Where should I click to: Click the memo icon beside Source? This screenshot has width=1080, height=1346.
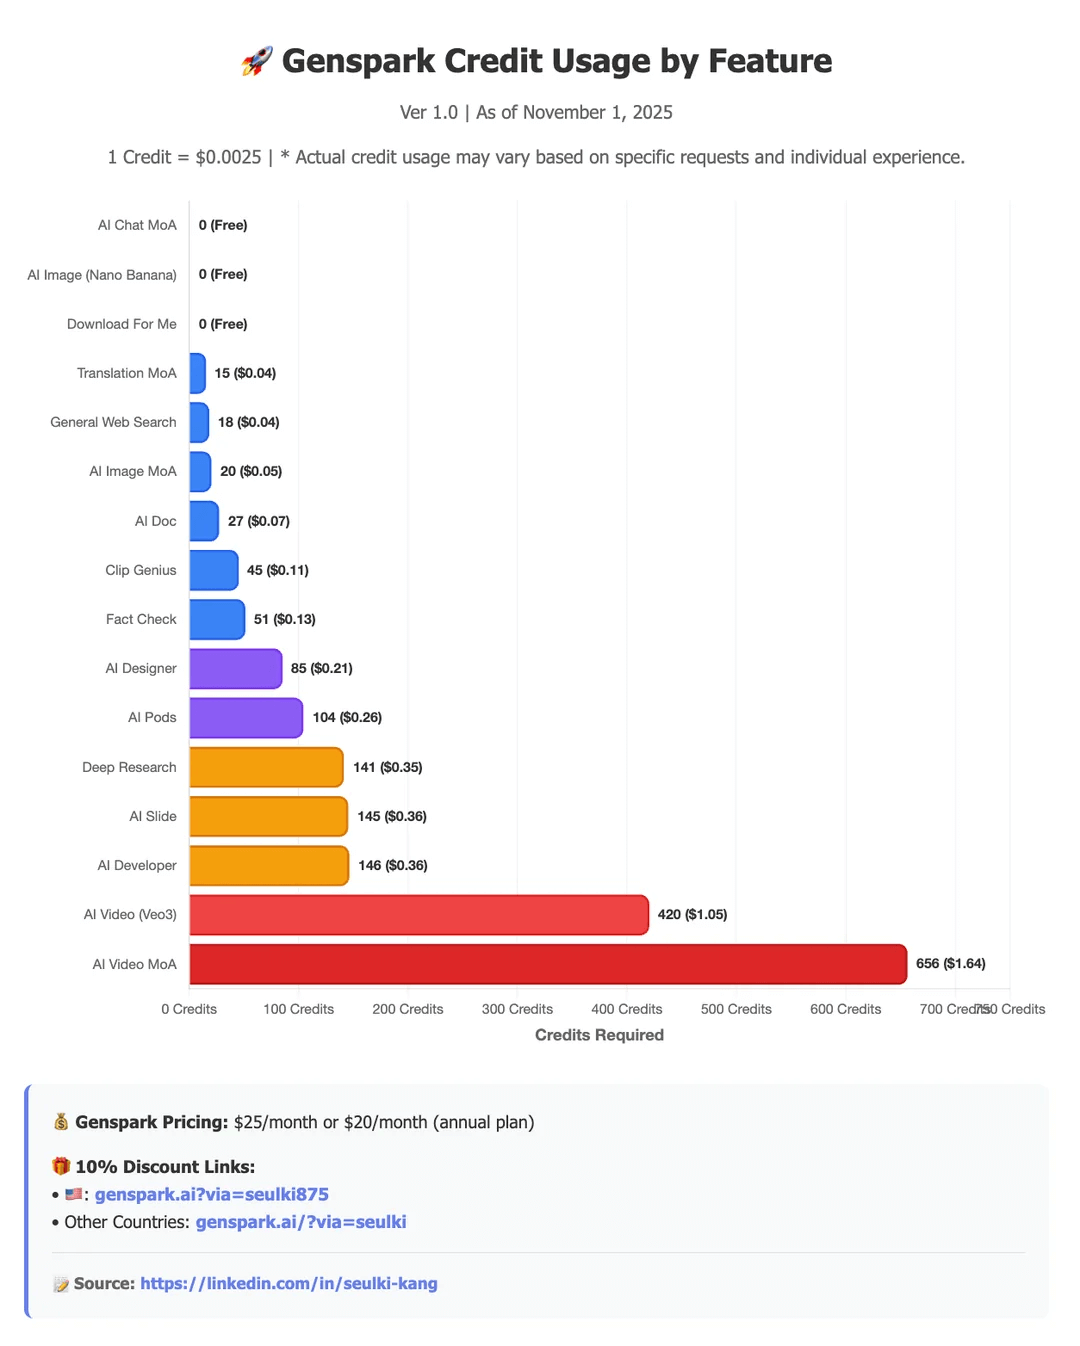coord(61,1284)
